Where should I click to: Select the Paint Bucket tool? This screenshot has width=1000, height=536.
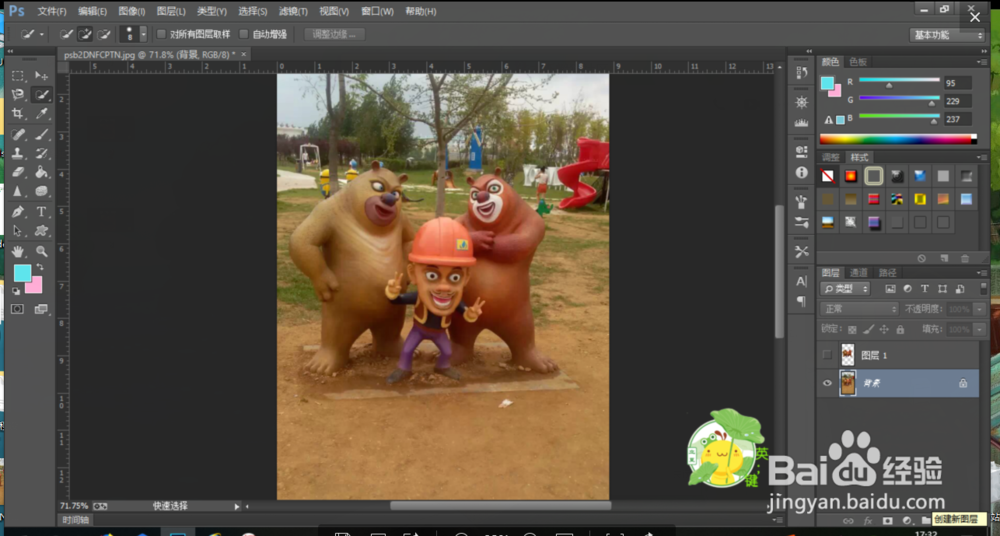[41, 172]
